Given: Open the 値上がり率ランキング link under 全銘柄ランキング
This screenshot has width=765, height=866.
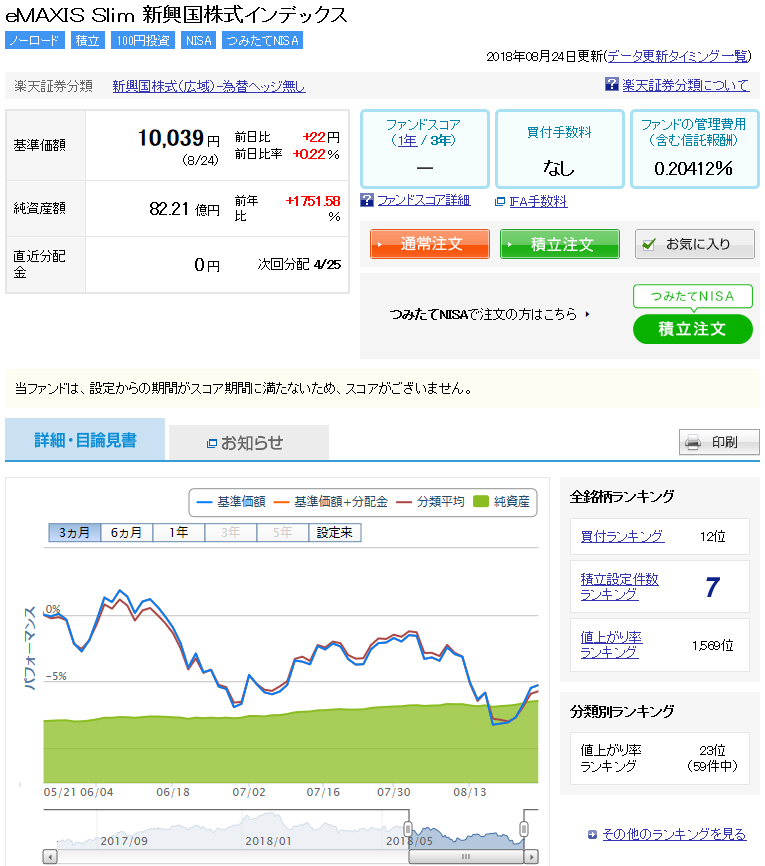Looking at the screenshot, I should click(x=611, y=645).
